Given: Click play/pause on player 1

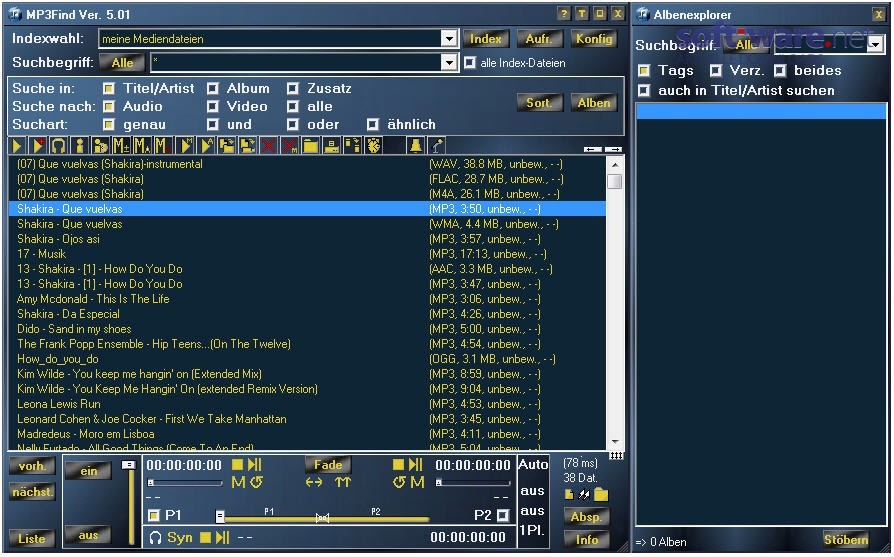Looking at the screenshot, I should click(255, 465).
